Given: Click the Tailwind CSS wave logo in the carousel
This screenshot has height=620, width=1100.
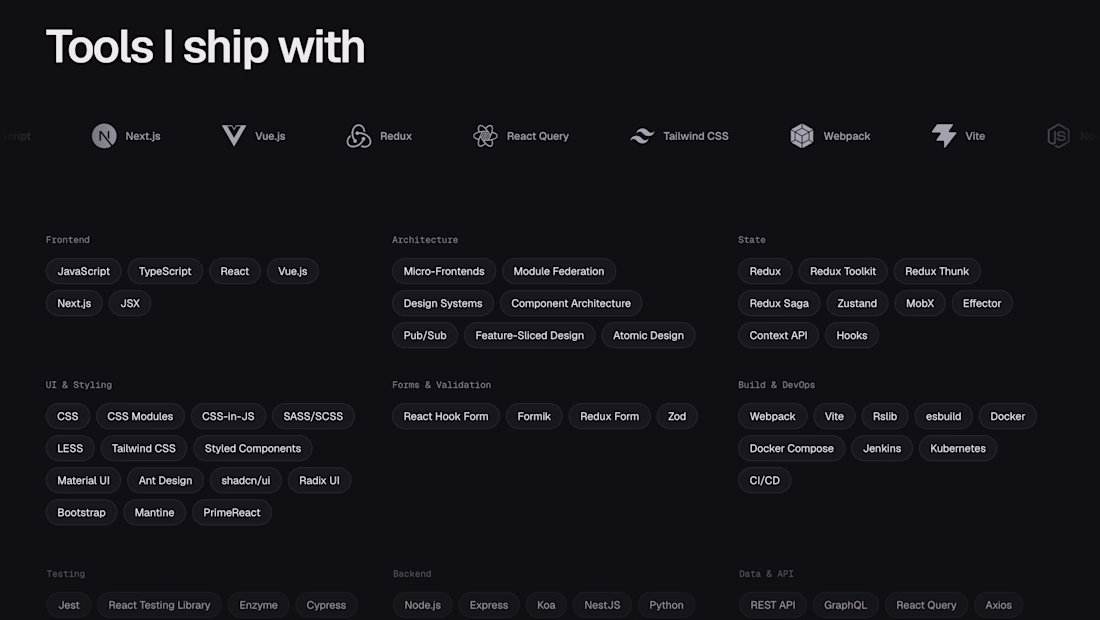Looking at the screenshot, I should click(x=642, y=136).
